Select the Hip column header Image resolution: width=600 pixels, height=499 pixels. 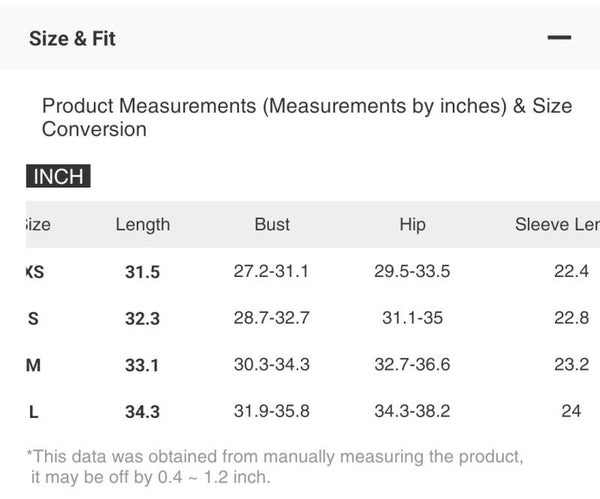pyautogui.click(x=412, y=224)
